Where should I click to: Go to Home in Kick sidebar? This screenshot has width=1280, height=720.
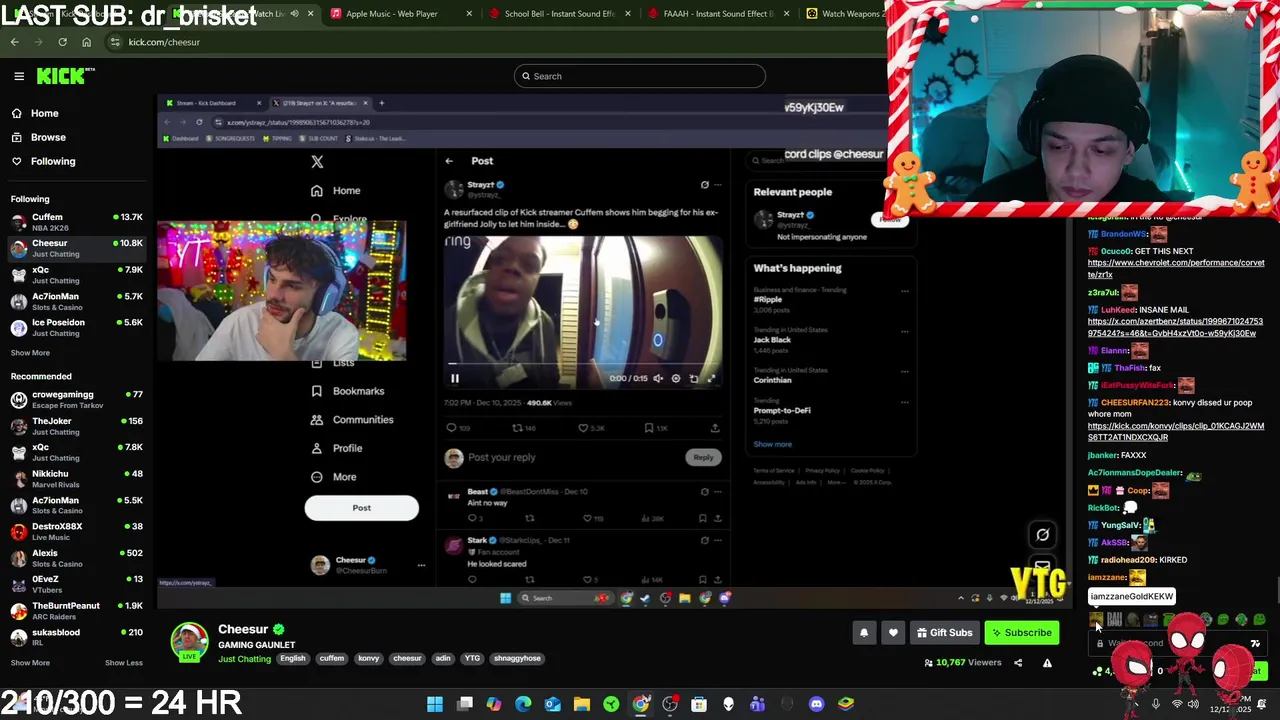click(44, 113)
